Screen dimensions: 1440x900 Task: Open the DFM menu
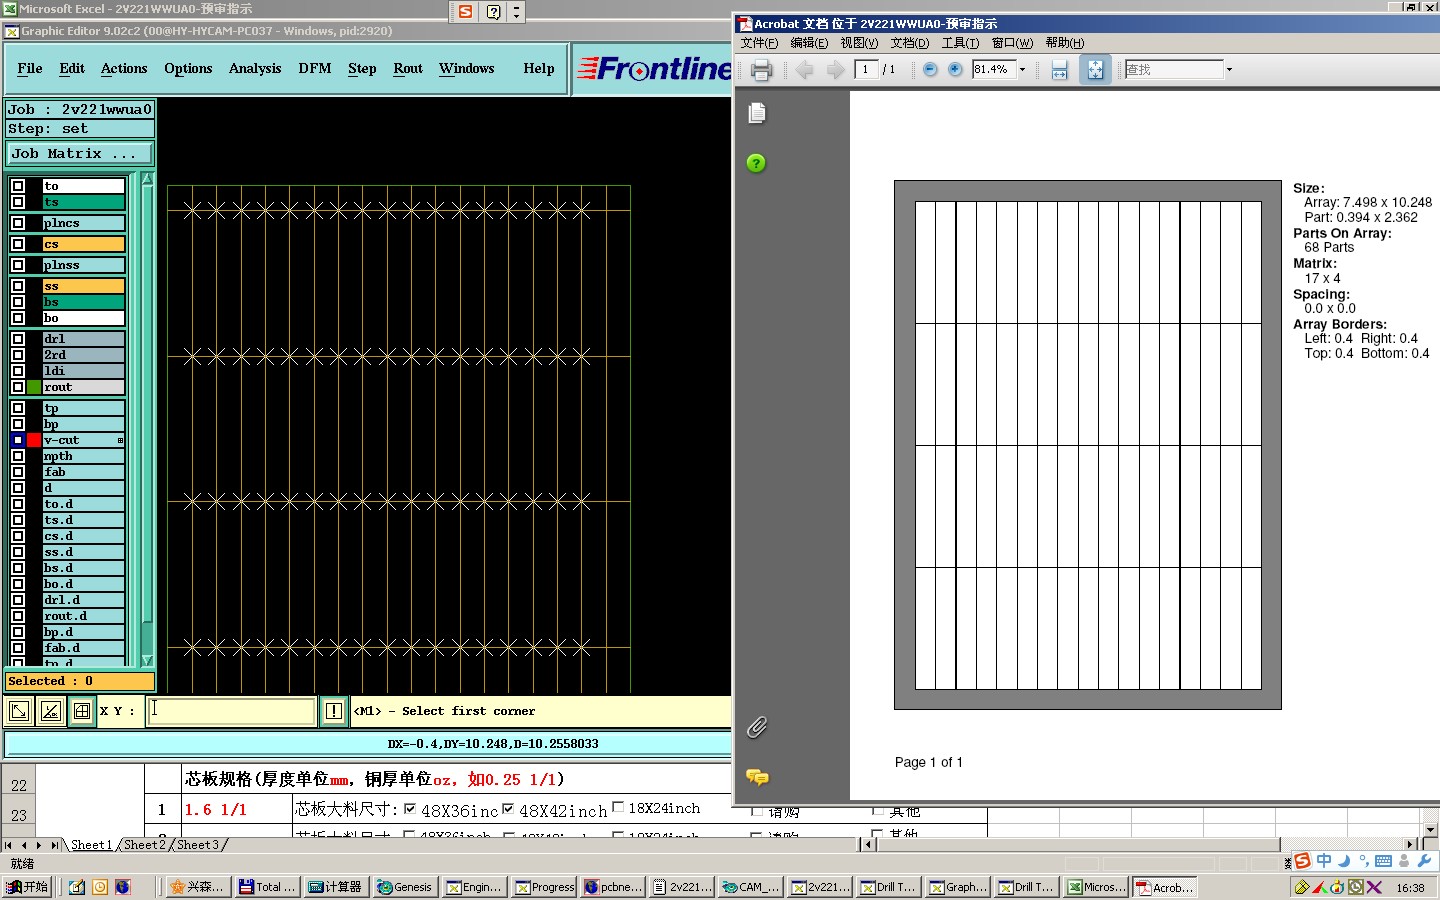tap(314, 68)
